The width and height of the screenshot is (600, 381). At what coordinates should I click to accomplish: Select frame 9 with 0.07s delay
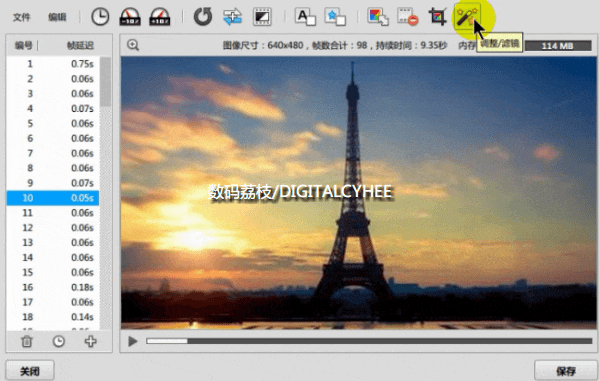[x=53, y=183]
